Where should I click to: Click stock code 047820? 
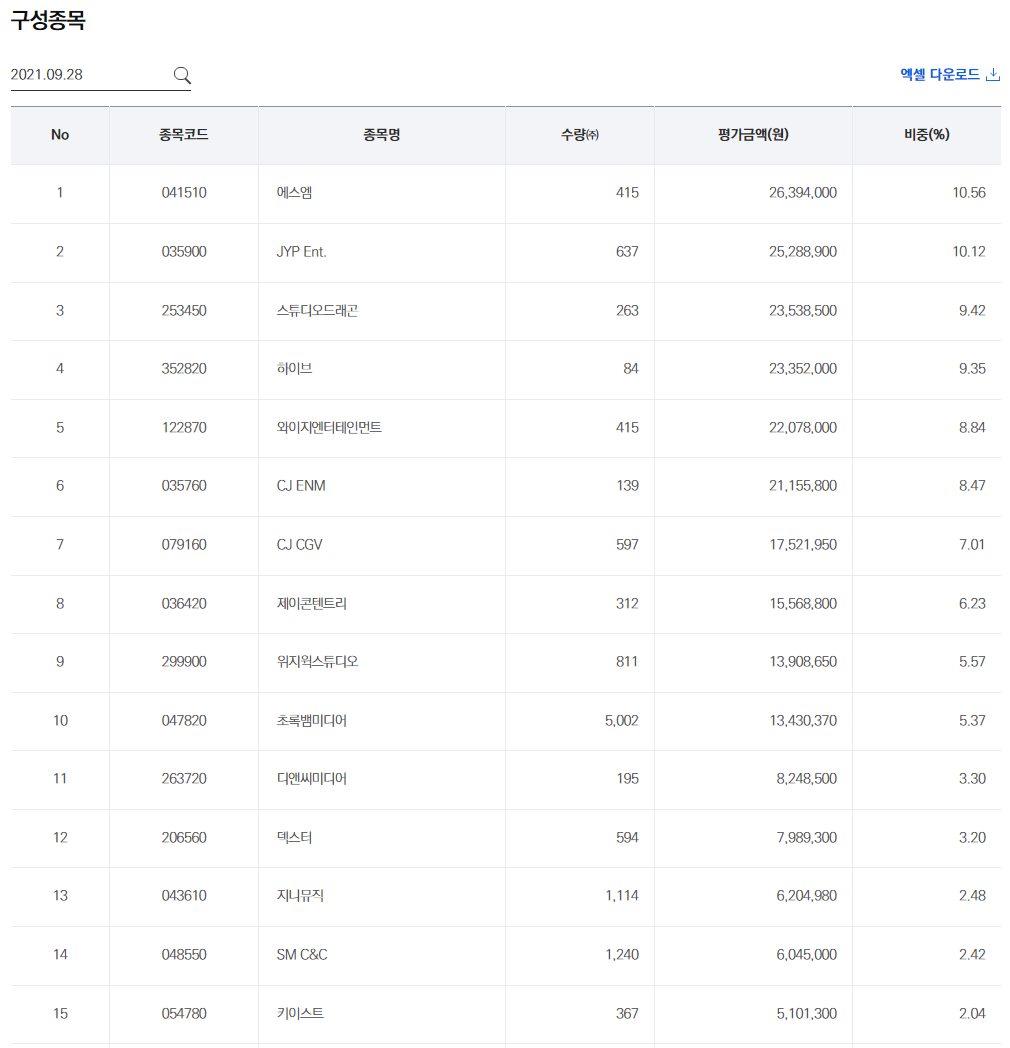184,720
